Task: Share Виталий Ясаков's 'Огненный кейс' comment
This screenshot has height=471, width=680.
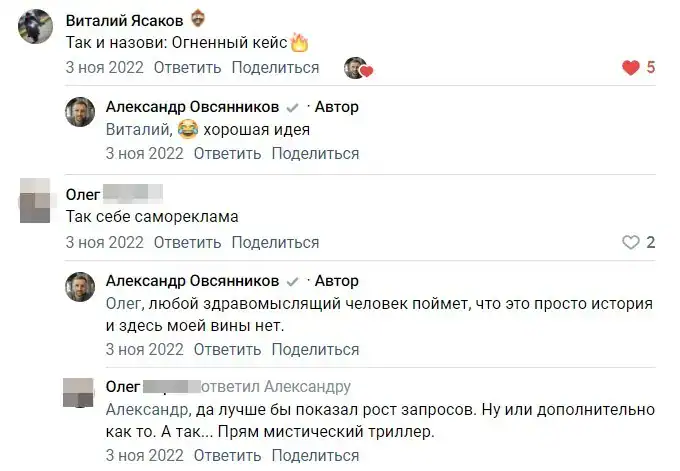Action: coord(275,68)
